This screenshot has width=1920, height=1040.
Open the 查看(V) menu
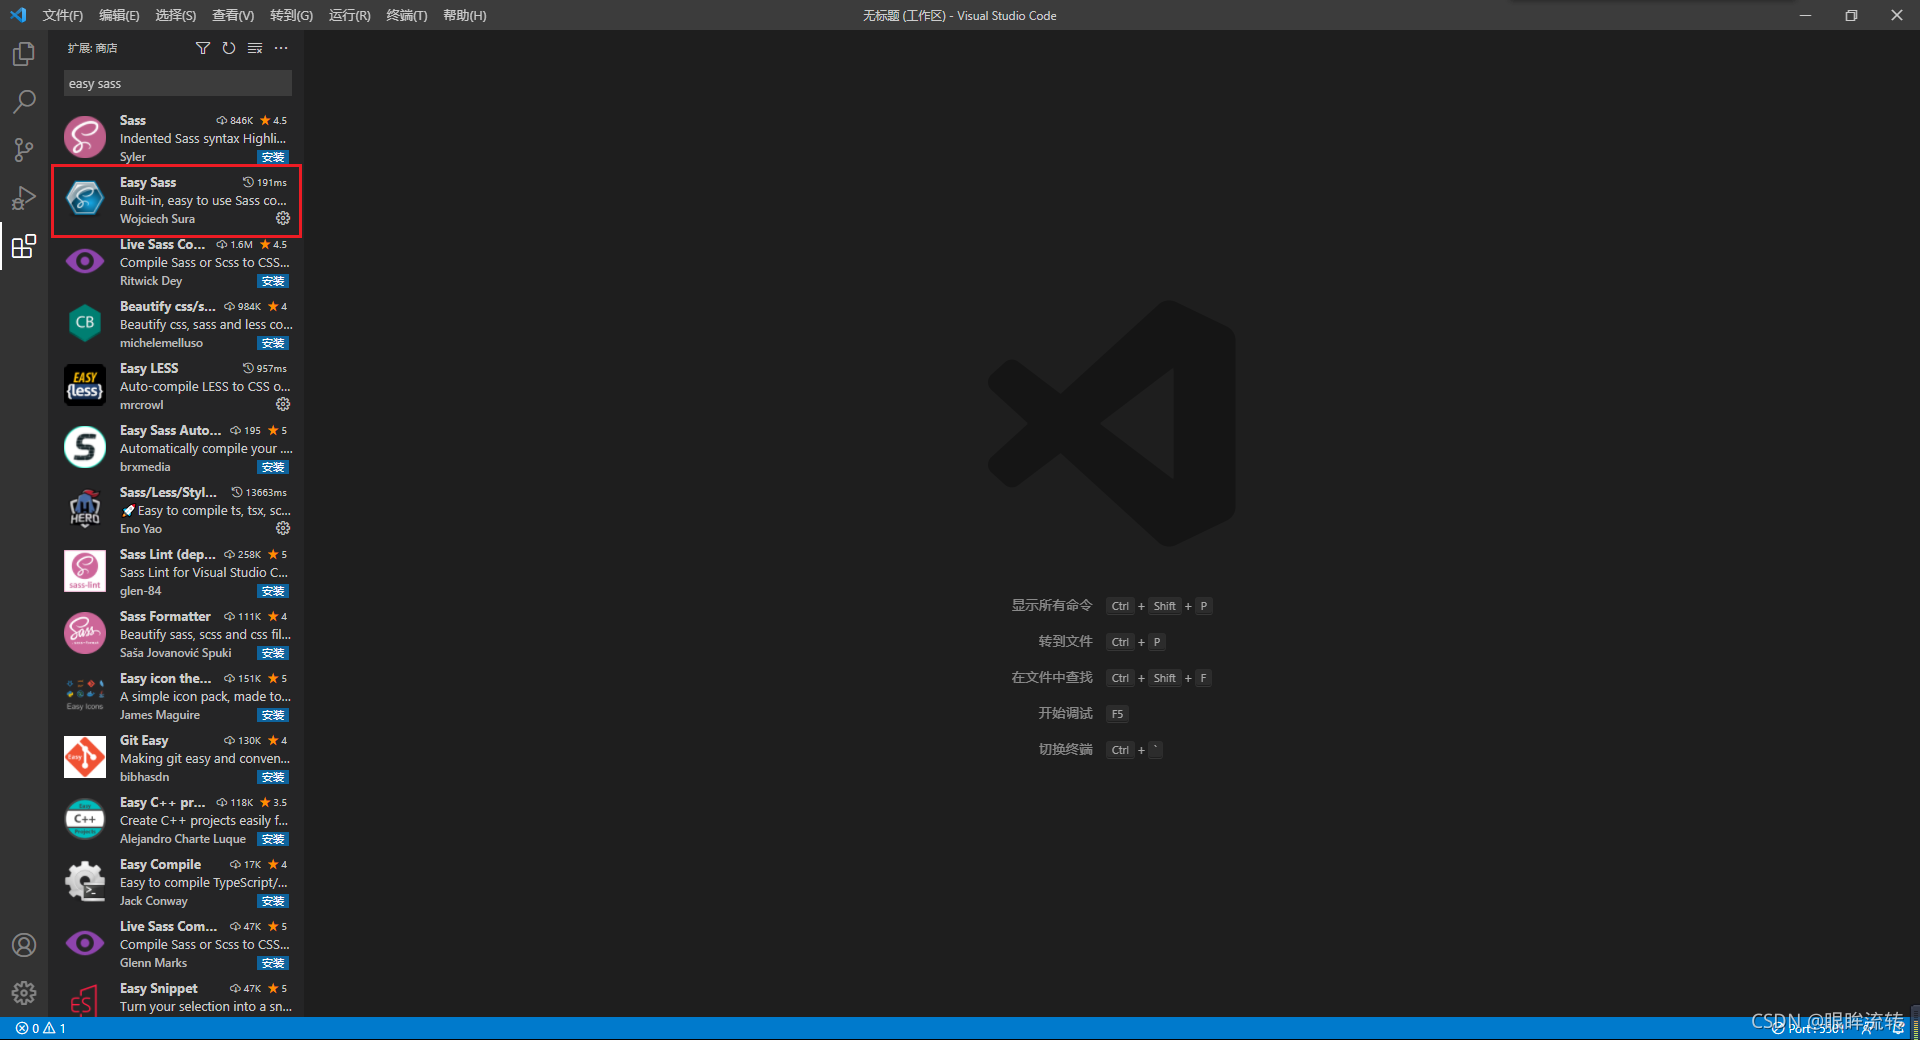[x=233, y=15]
